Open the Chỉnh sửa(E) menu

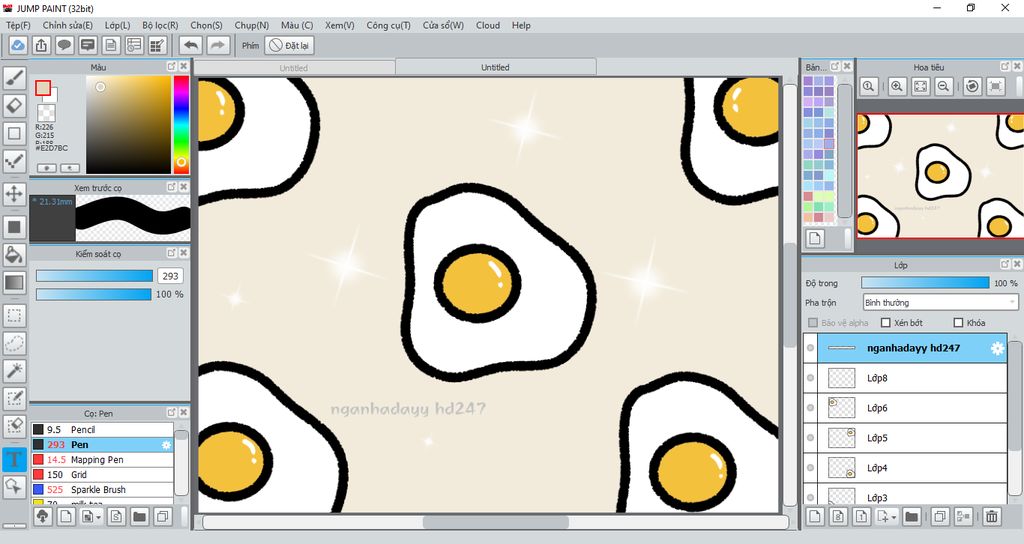click(x=68, y=25)
